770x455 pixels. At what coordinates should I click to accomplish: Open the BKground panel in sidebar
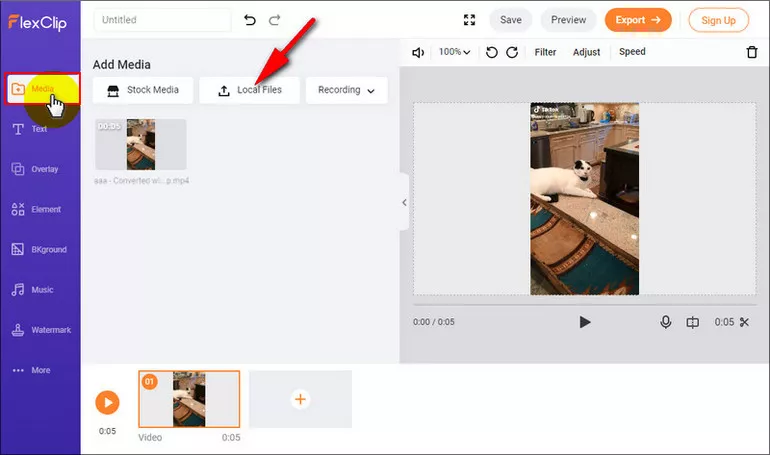(39, 249)
